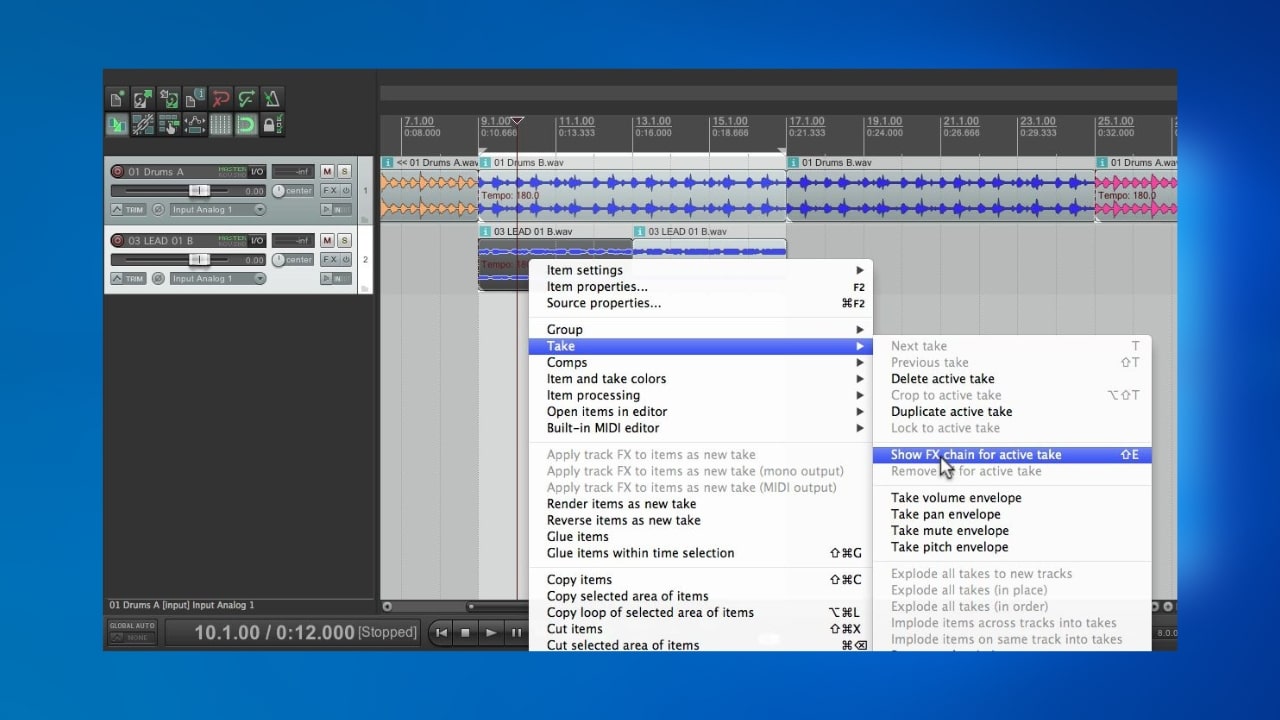1280x720 pixels.
Task: Open the I/O routing for 01 Drums A
Action: pyautogui.click(x=257, y=172)
